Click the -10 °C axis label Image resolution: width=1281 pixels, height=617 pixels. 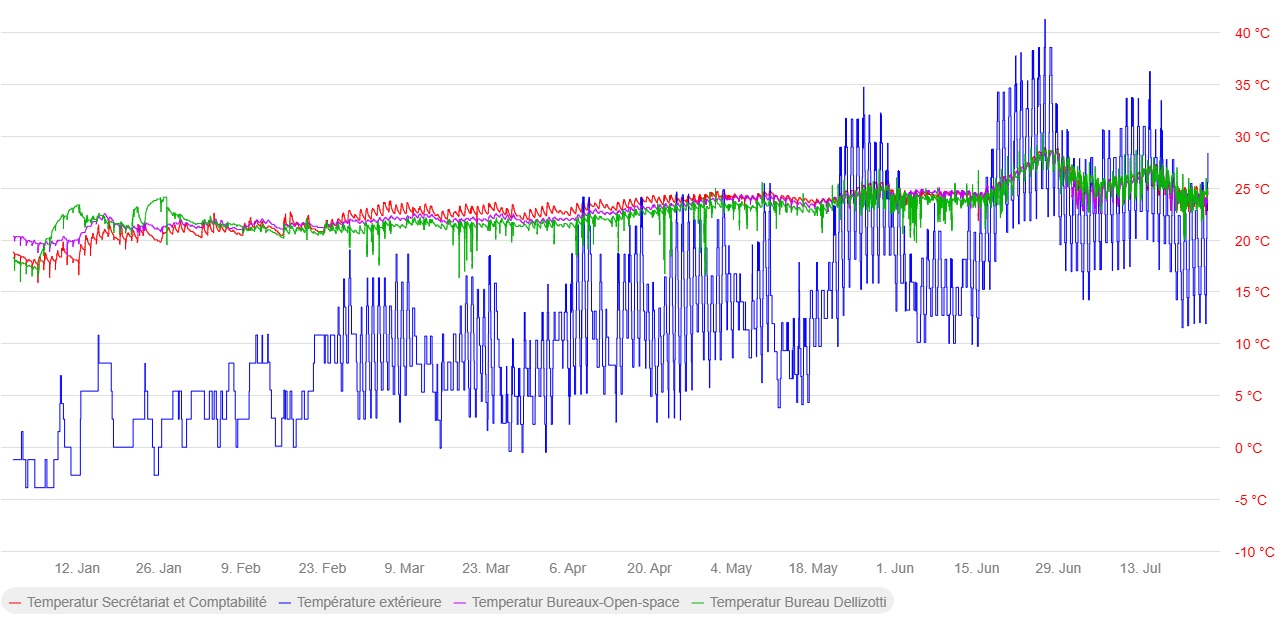(x=1254, y=552)
